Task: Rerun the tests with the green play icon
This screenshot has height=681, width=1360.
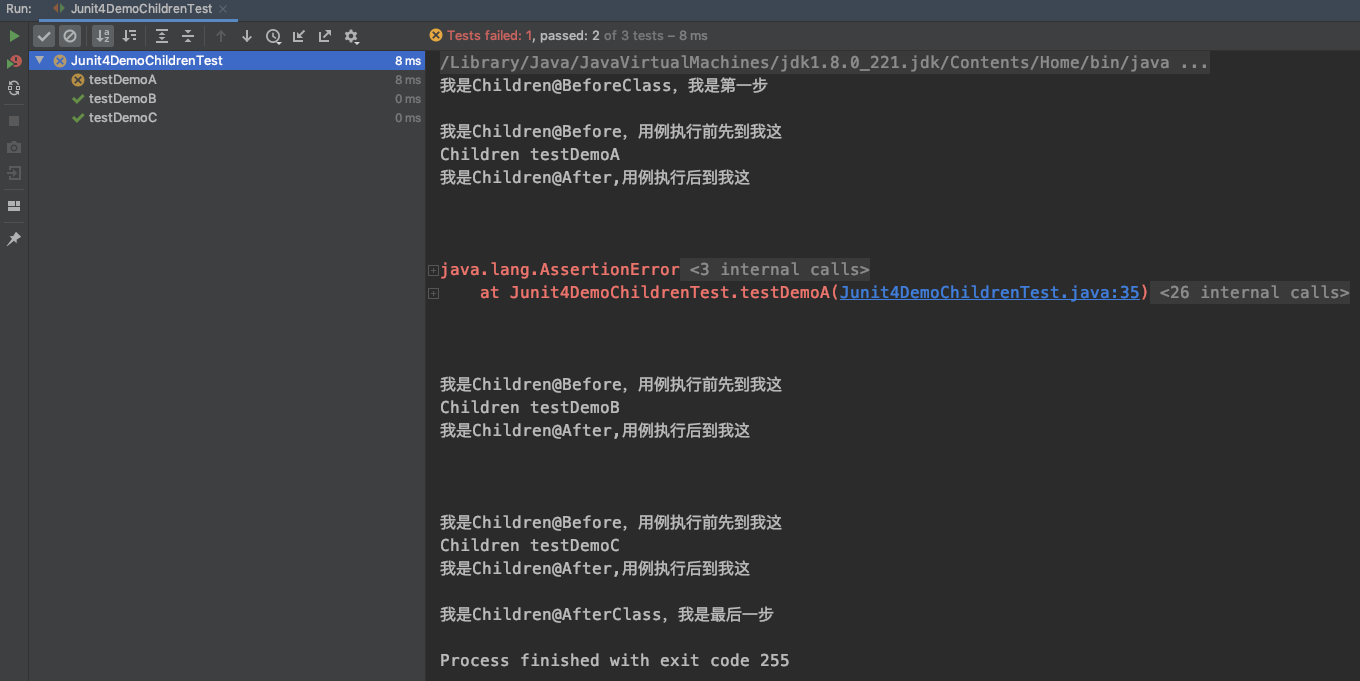Action: [14, 36]
